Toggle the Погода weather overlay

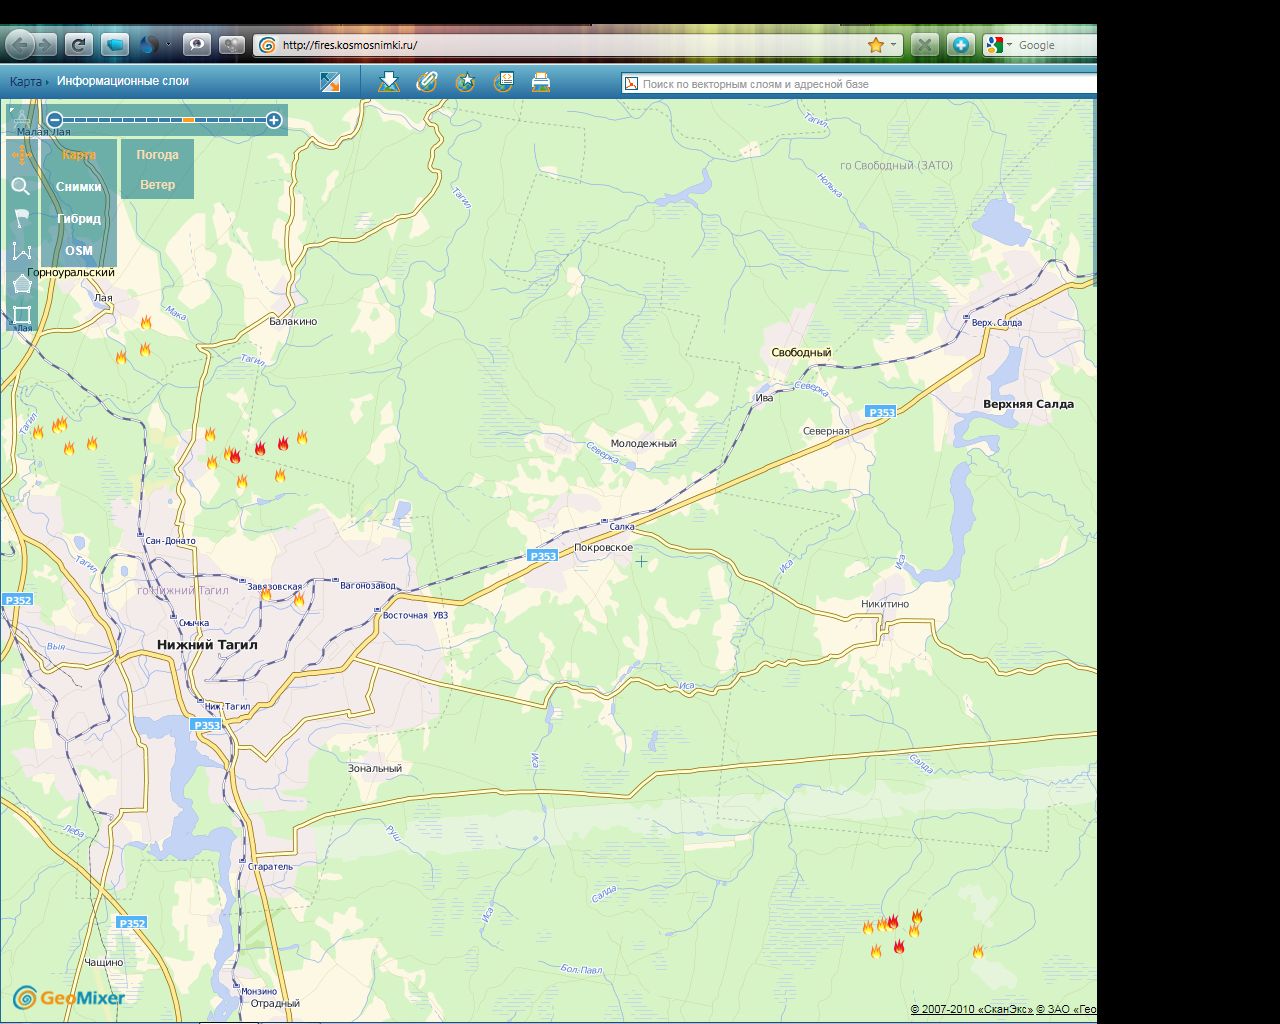click(157, 155)
